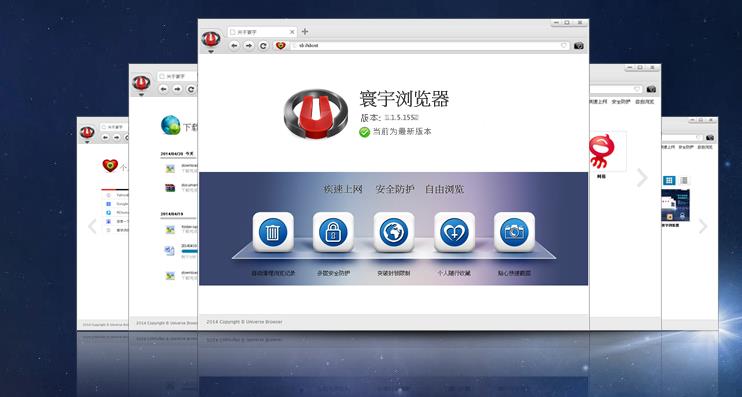Screen dimensions: 742x397
Task: Go back in the downloads window
Action: click(x=164, y=89)
